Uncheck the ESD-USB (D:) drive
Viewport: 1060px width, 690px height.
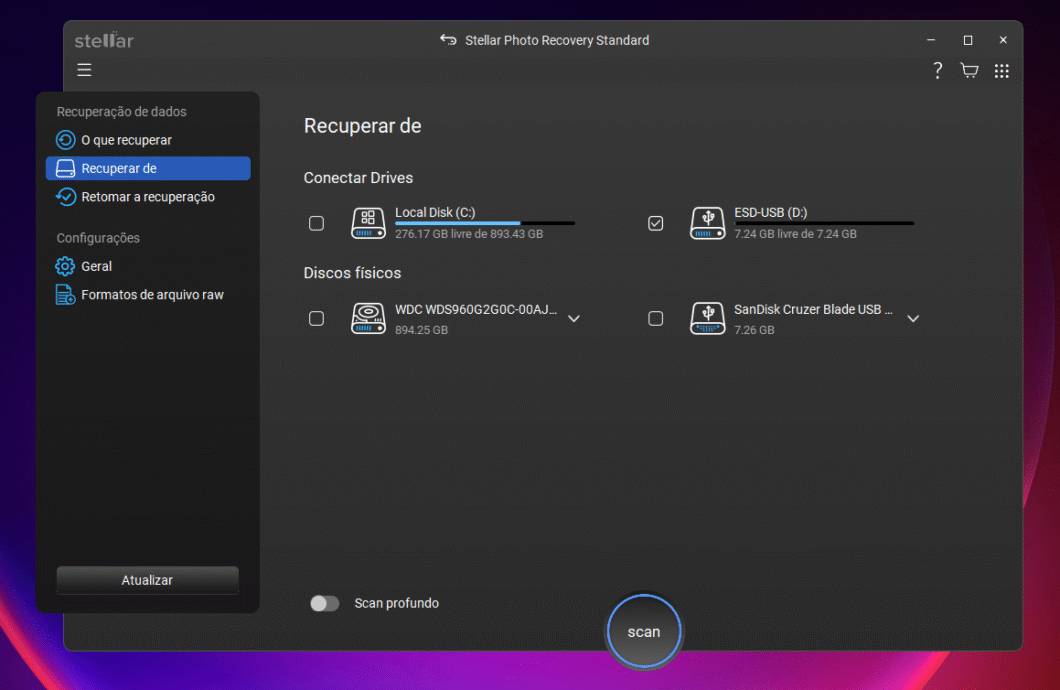[656, 223]
